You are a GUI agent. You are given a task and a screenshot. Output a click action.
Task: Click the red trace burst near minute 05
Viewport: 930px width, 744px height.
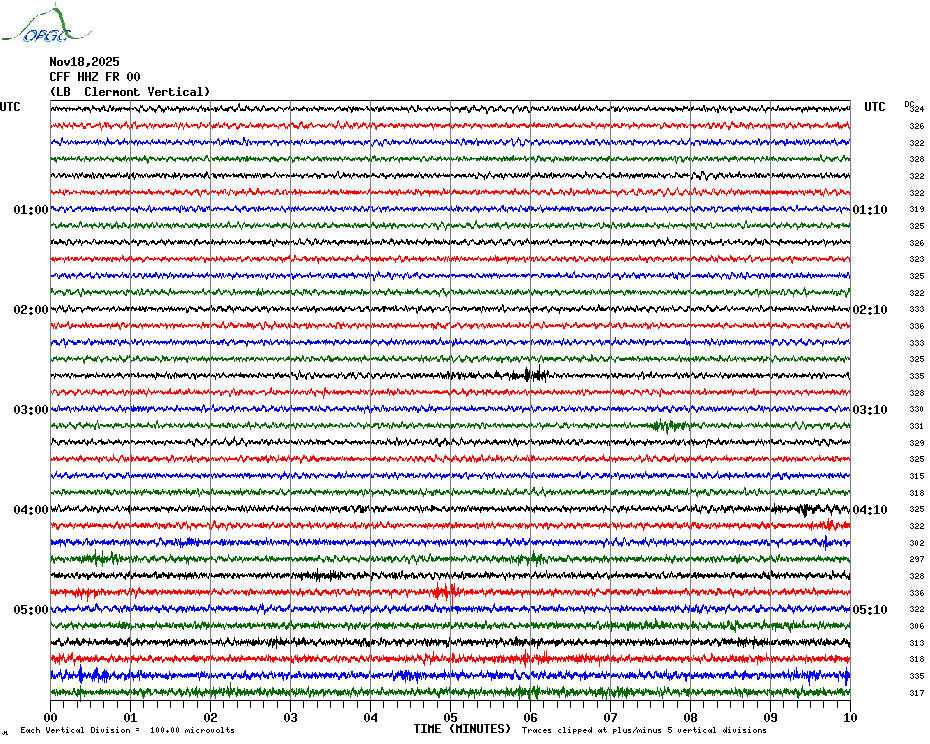pyautogui.click(x=447, y=592)
